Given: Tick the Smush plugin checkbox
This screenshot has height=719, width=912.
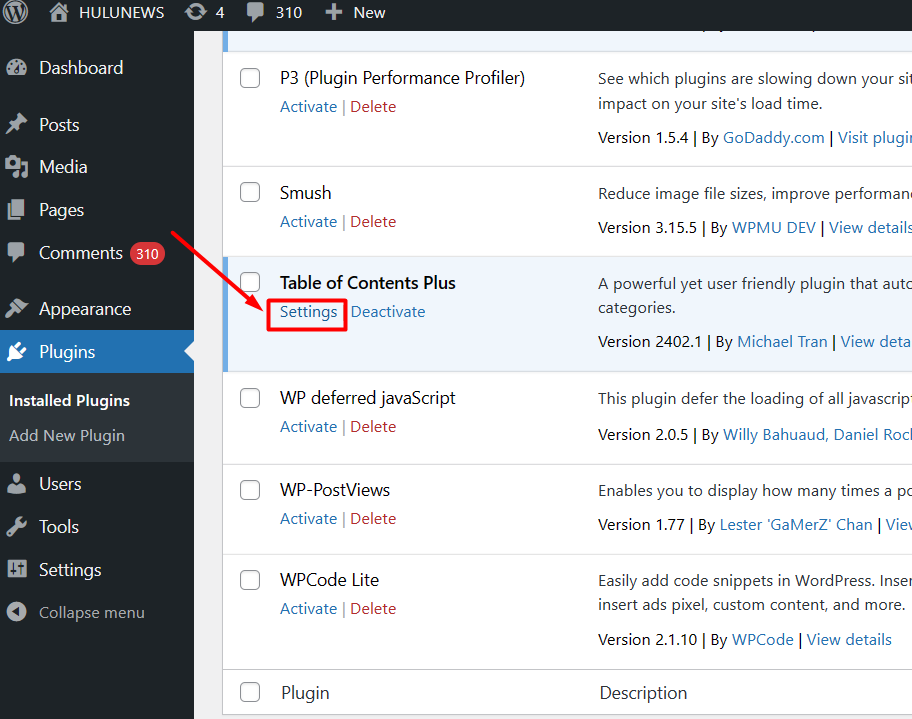Looking at the screenshot, I should (x=250, y=193).
